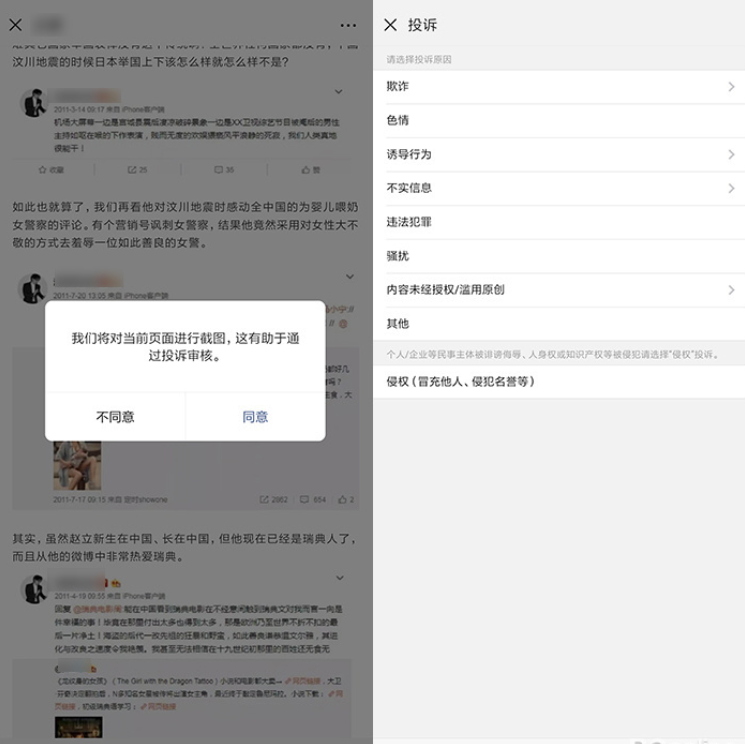The image size is (745, 744).
Task: Expand dropdown arrow on 2011-7-20 post
Action: click(350, 277)
